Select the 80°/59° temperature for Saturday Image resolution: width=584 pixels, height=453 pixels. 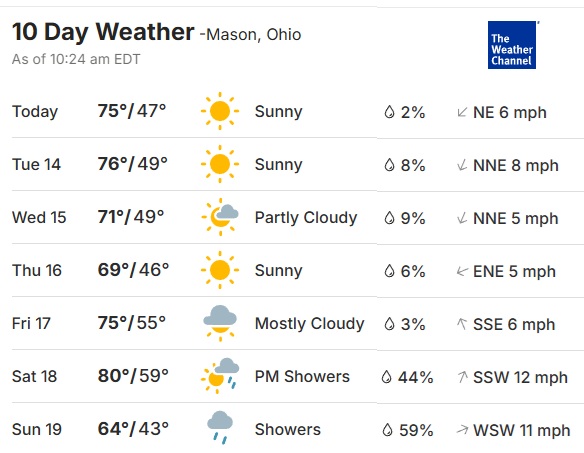[x=133, y=376]
